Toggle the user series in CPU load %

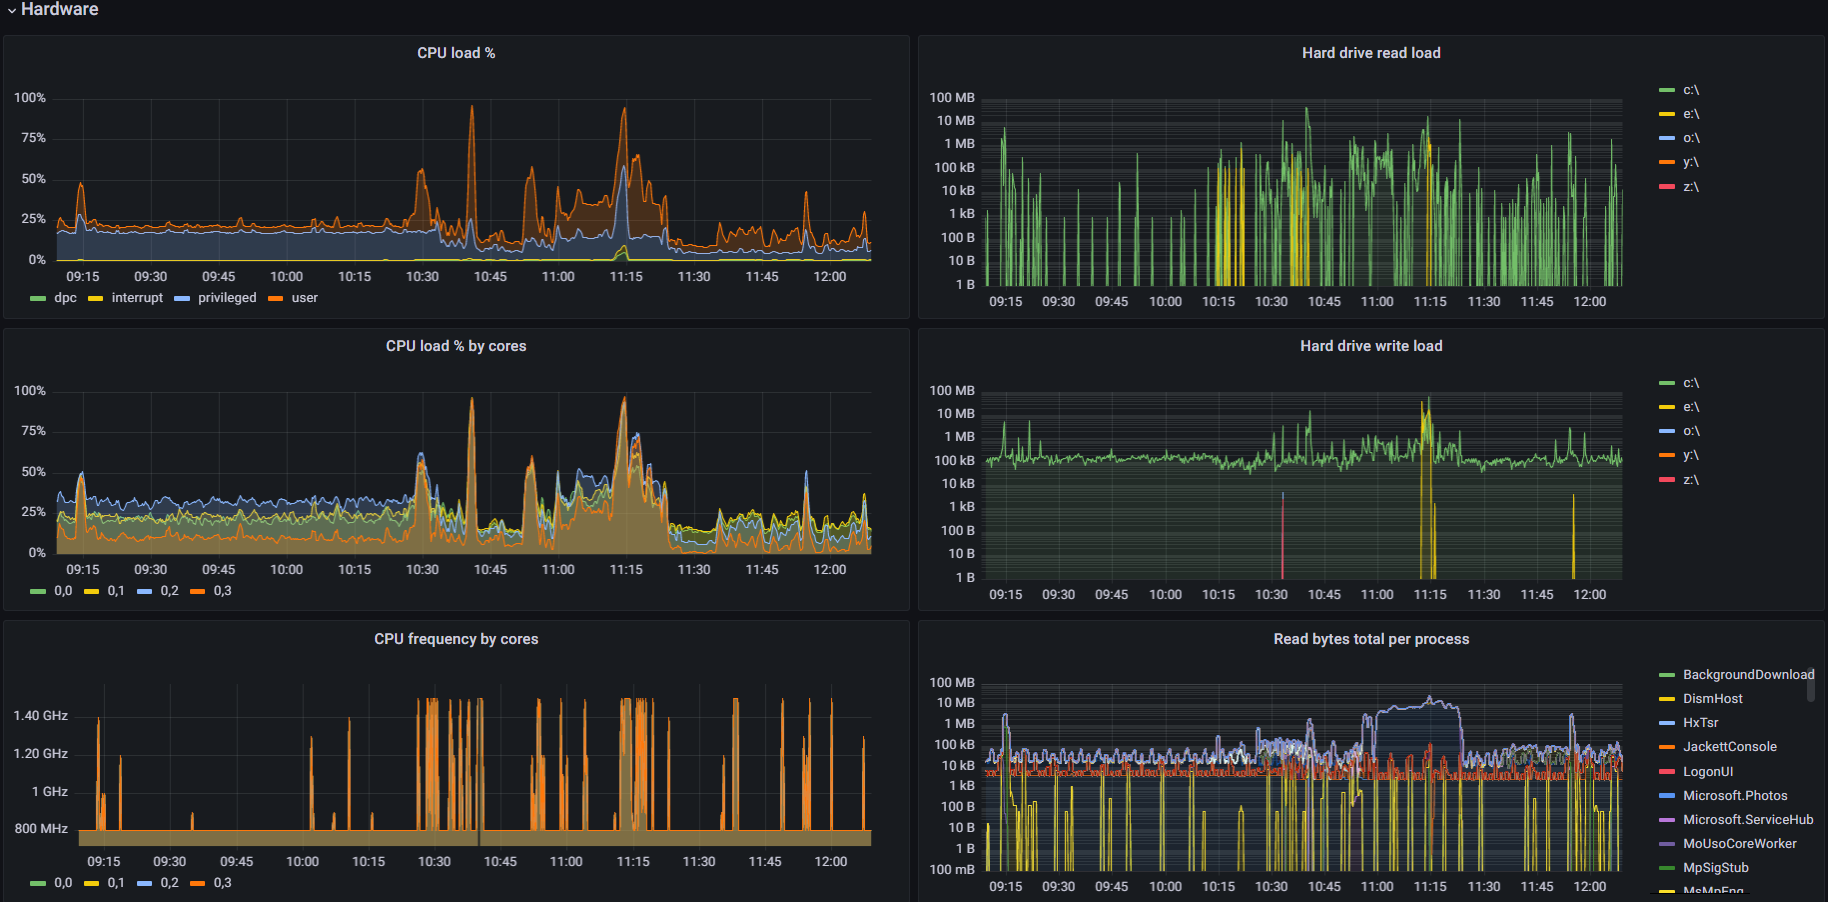(305, 298)
